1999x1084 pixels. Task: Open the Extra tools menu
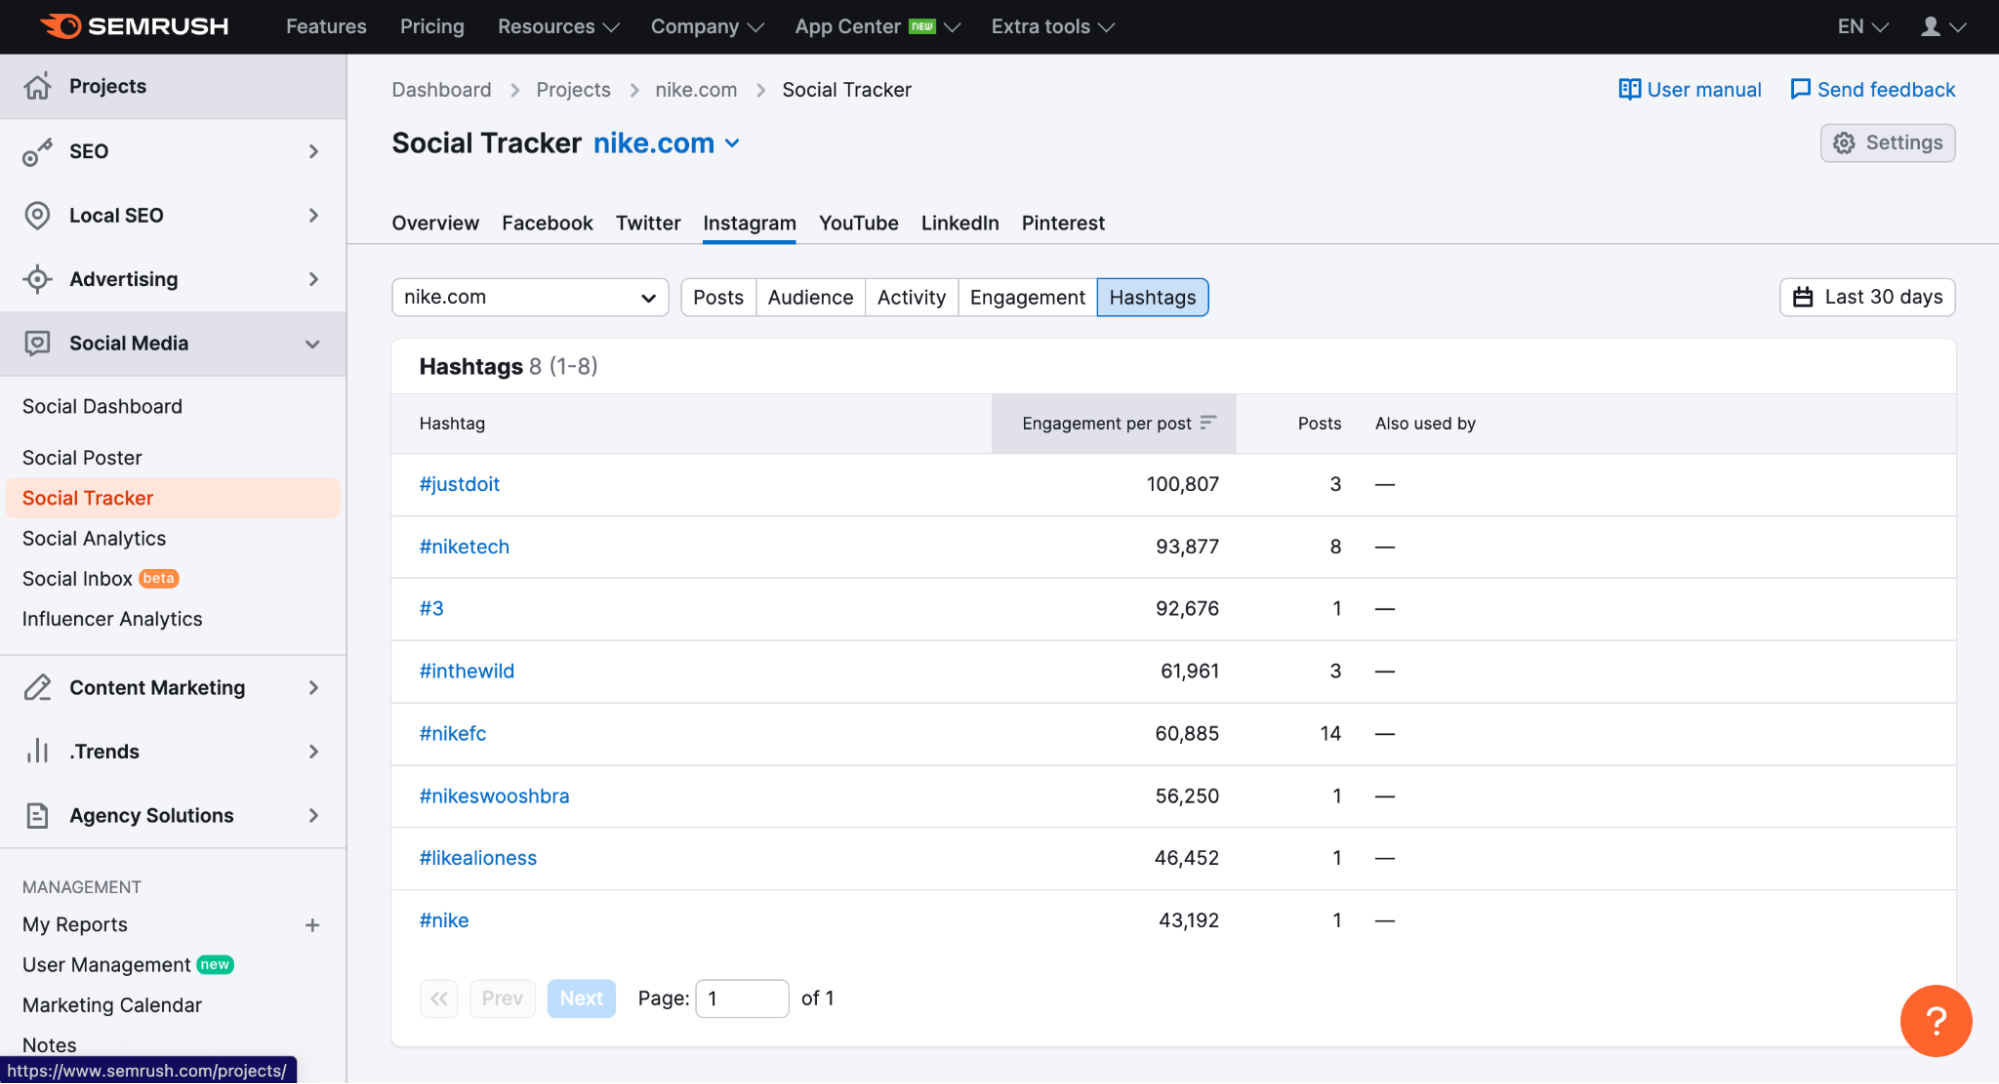point(1052,26)
